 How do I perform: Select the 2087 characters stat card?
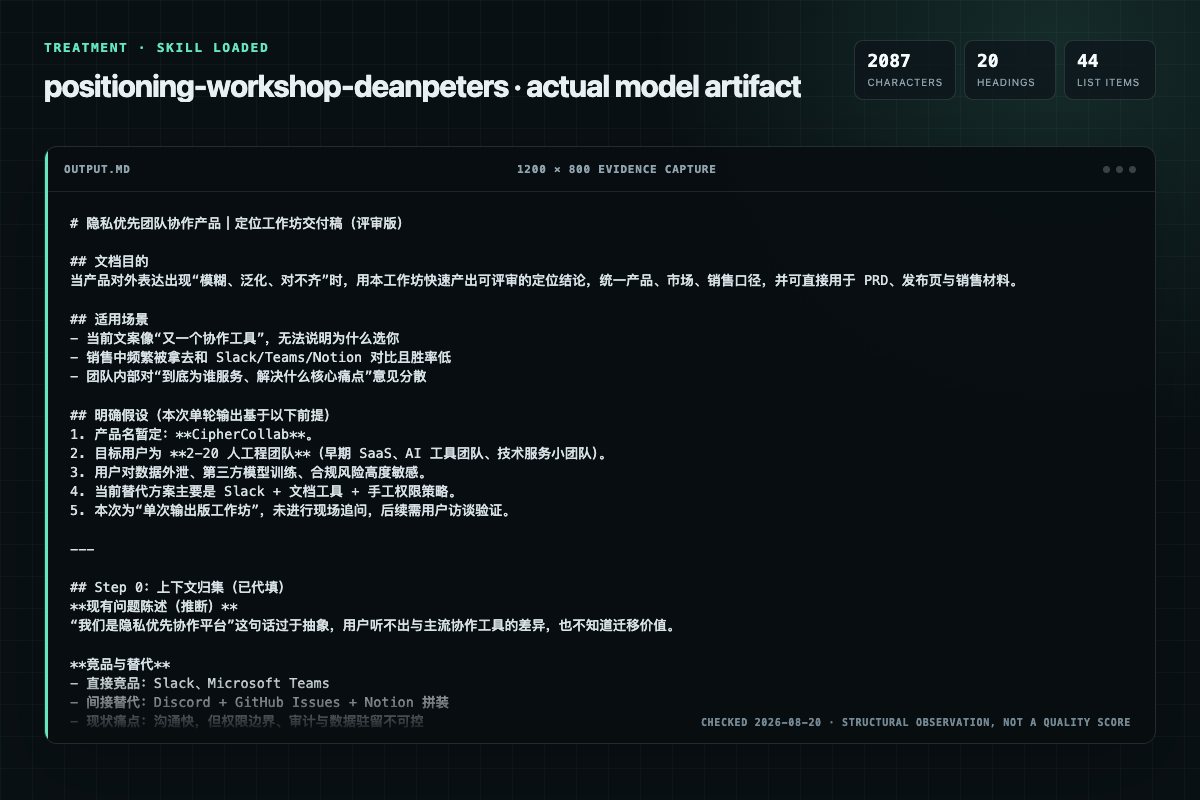pyautogui.click(x=905, y=70)
